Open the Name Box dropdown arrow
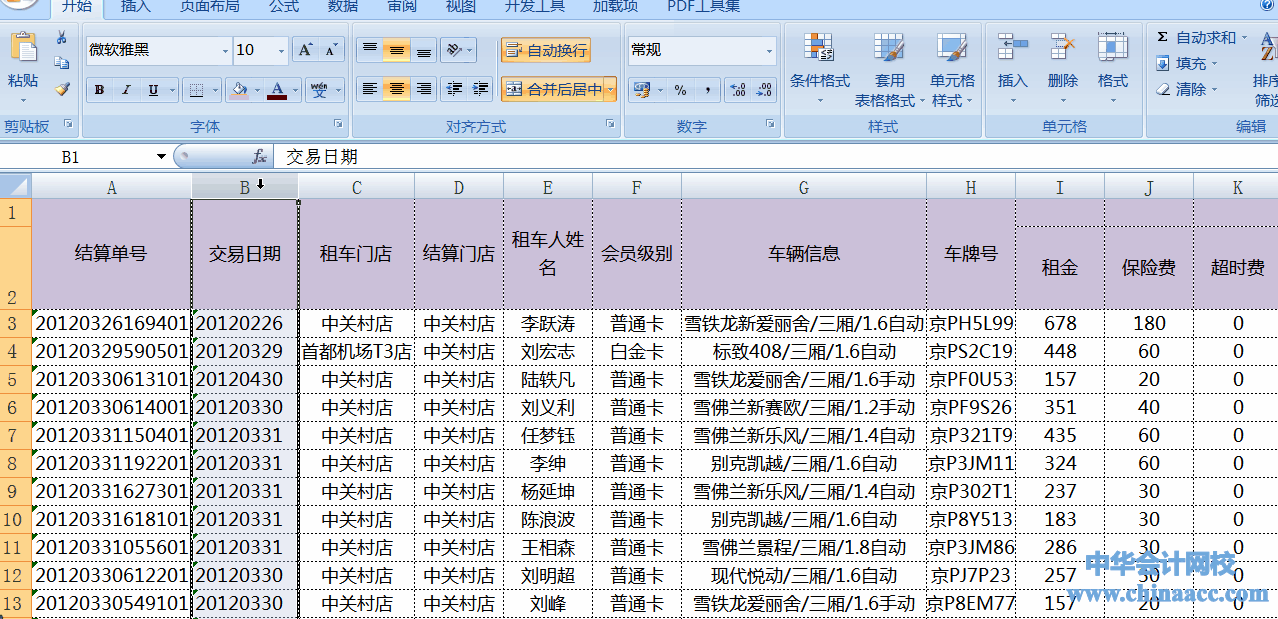The width and height of the screenshot is (1278, 619). (161, 157)
